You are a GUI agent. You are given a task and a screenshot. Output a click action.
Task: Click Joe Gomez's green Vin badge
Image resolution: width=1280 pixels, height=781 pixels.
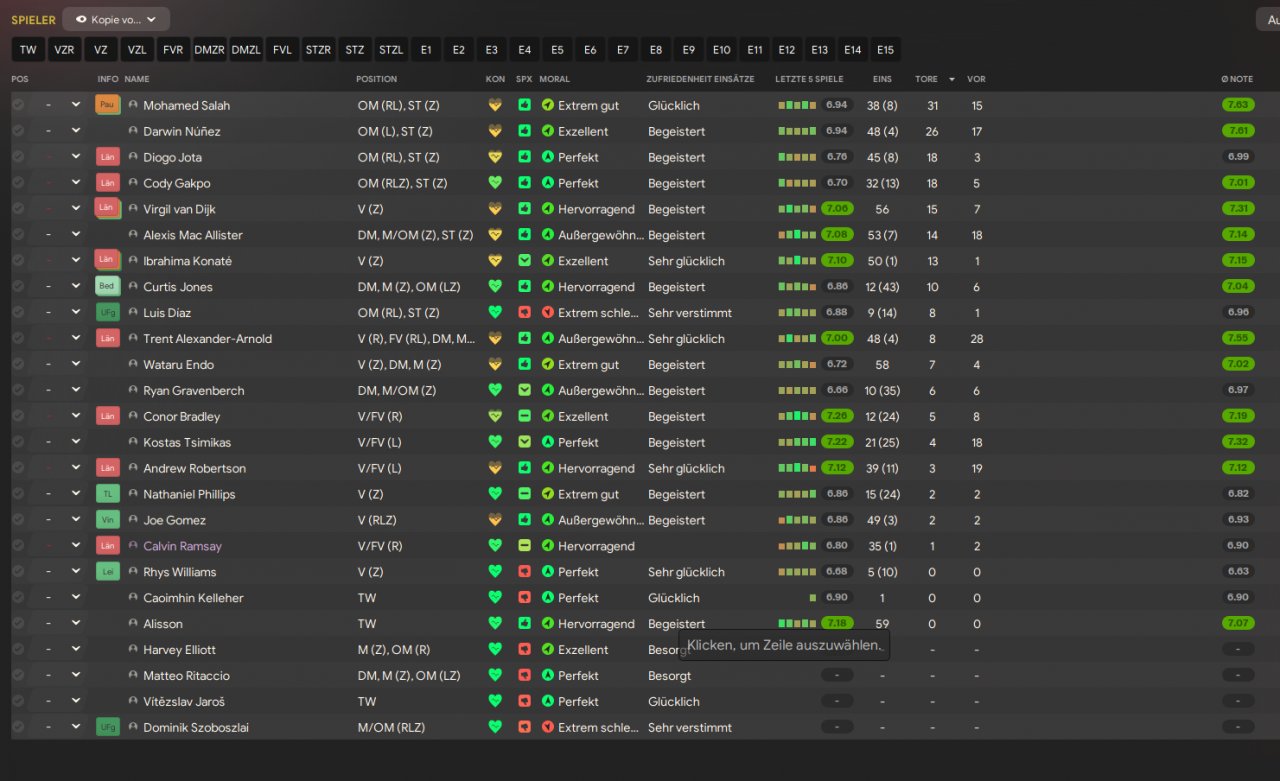(x=107, y=520)
